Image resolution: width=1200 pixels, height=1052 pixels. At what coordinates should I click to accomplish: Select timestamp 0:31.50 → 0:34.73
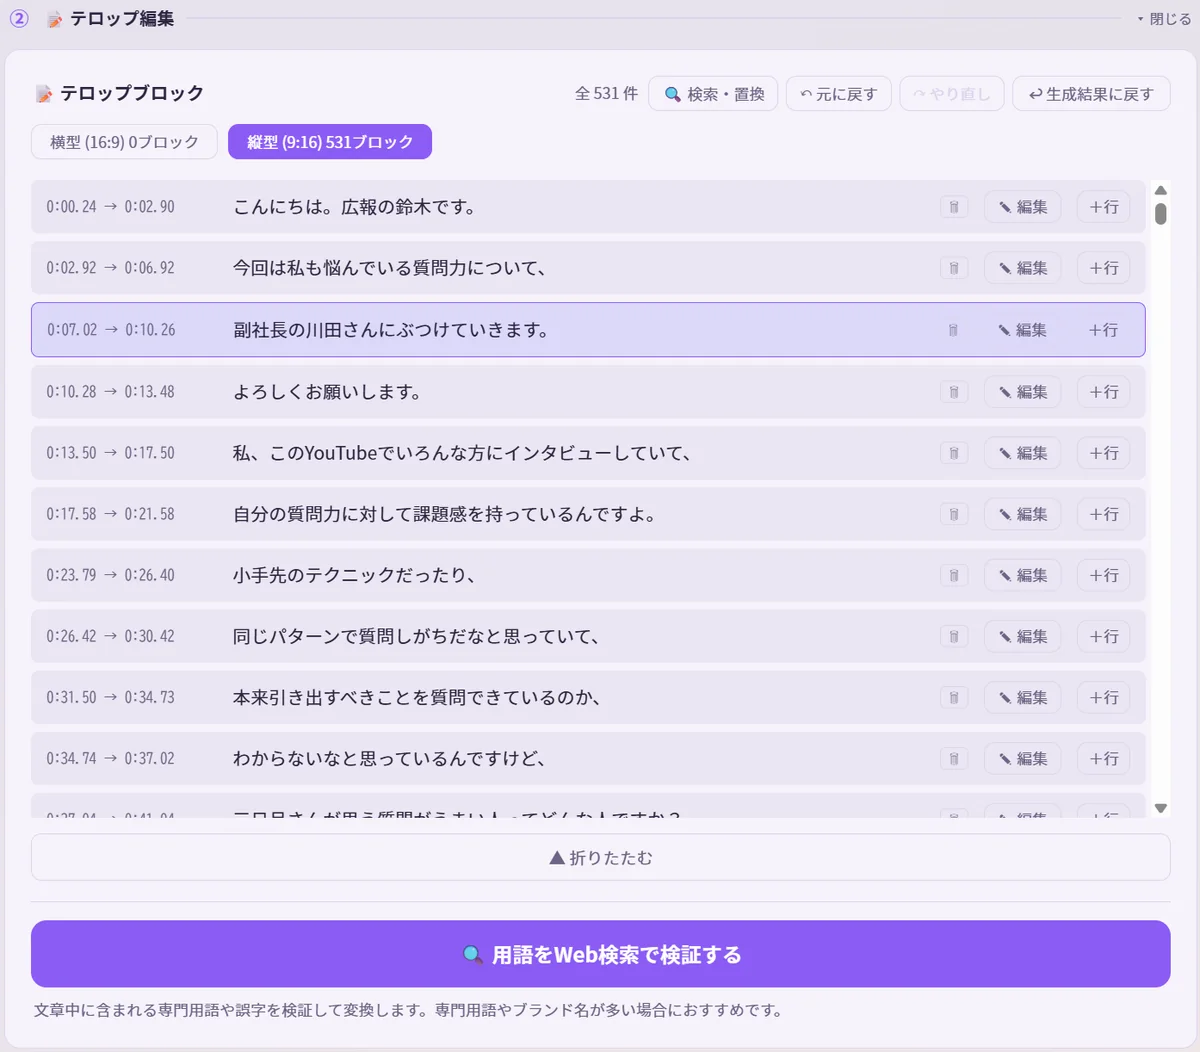point(110,697)
